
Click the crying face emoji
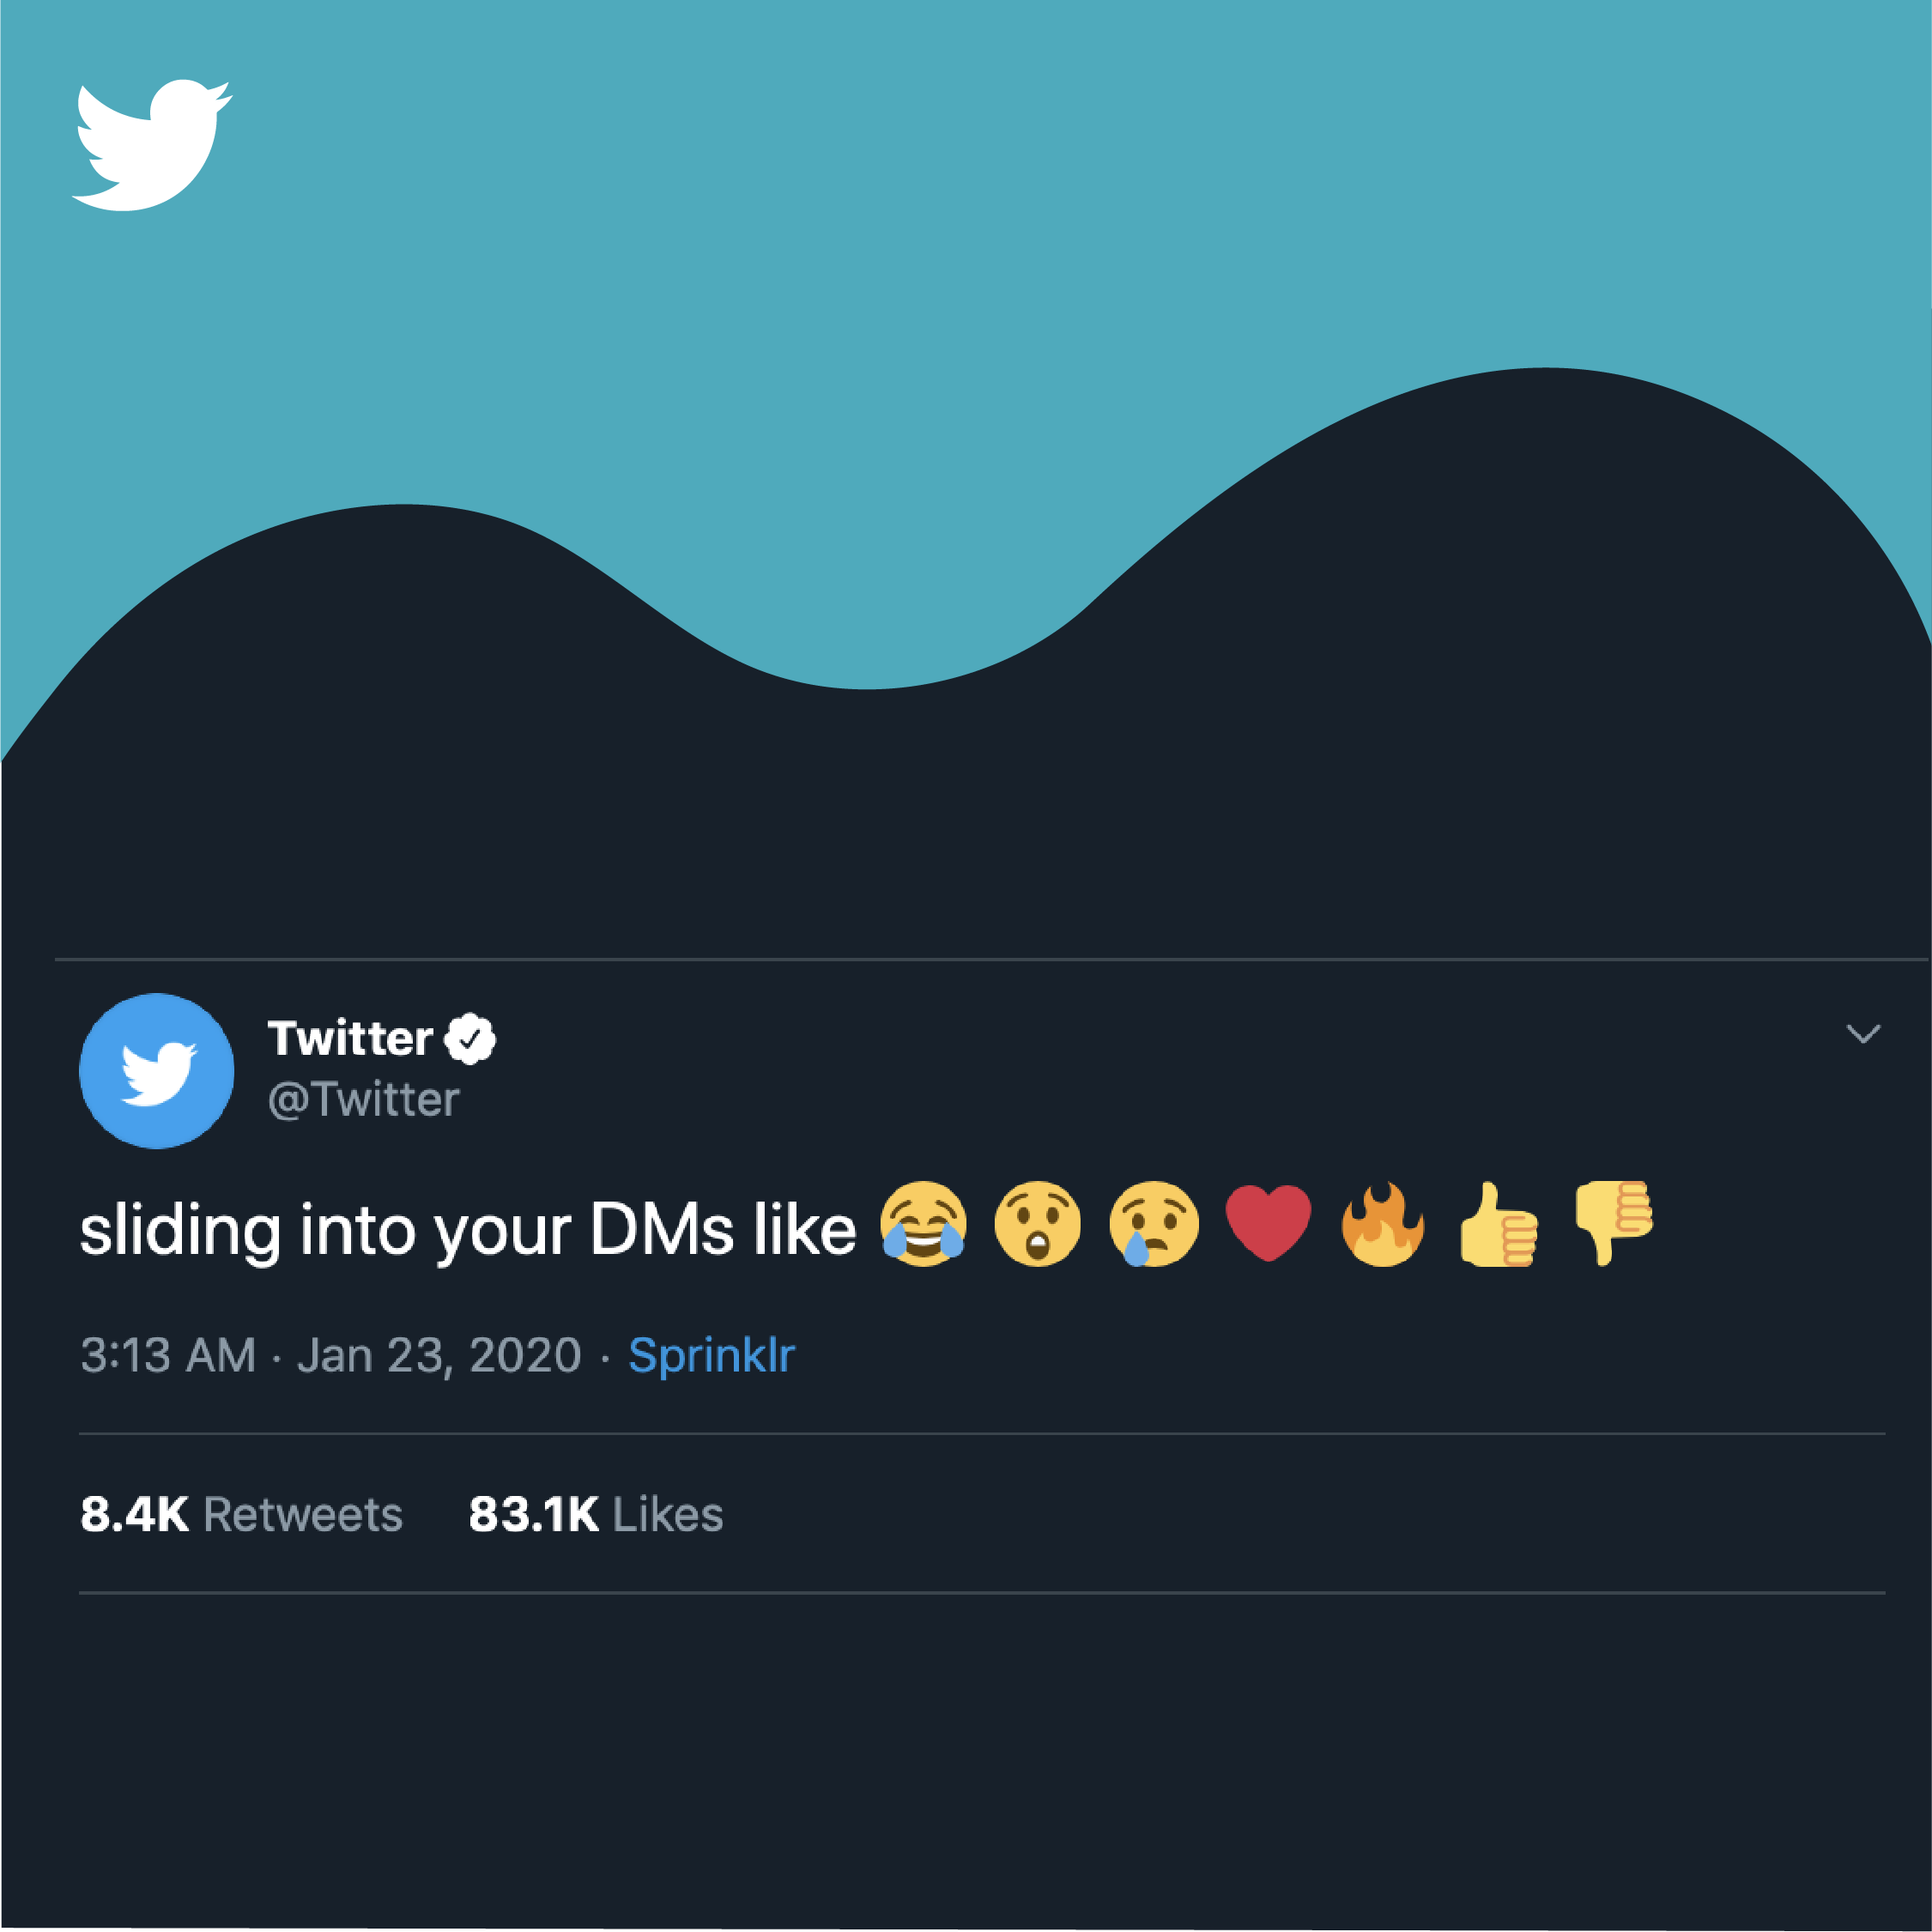(x=1153, y=1225)
